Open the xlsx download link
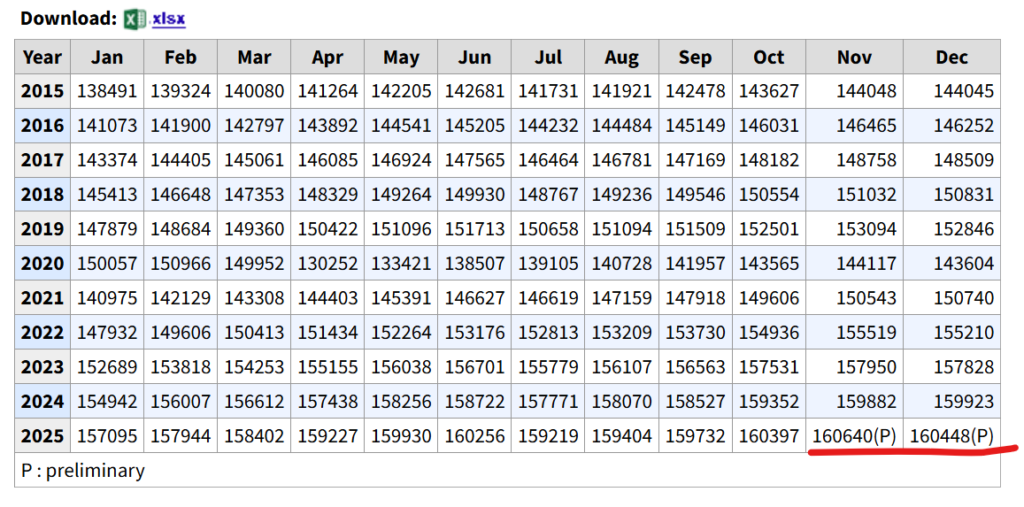The image size is (1024, 507). 168,18
